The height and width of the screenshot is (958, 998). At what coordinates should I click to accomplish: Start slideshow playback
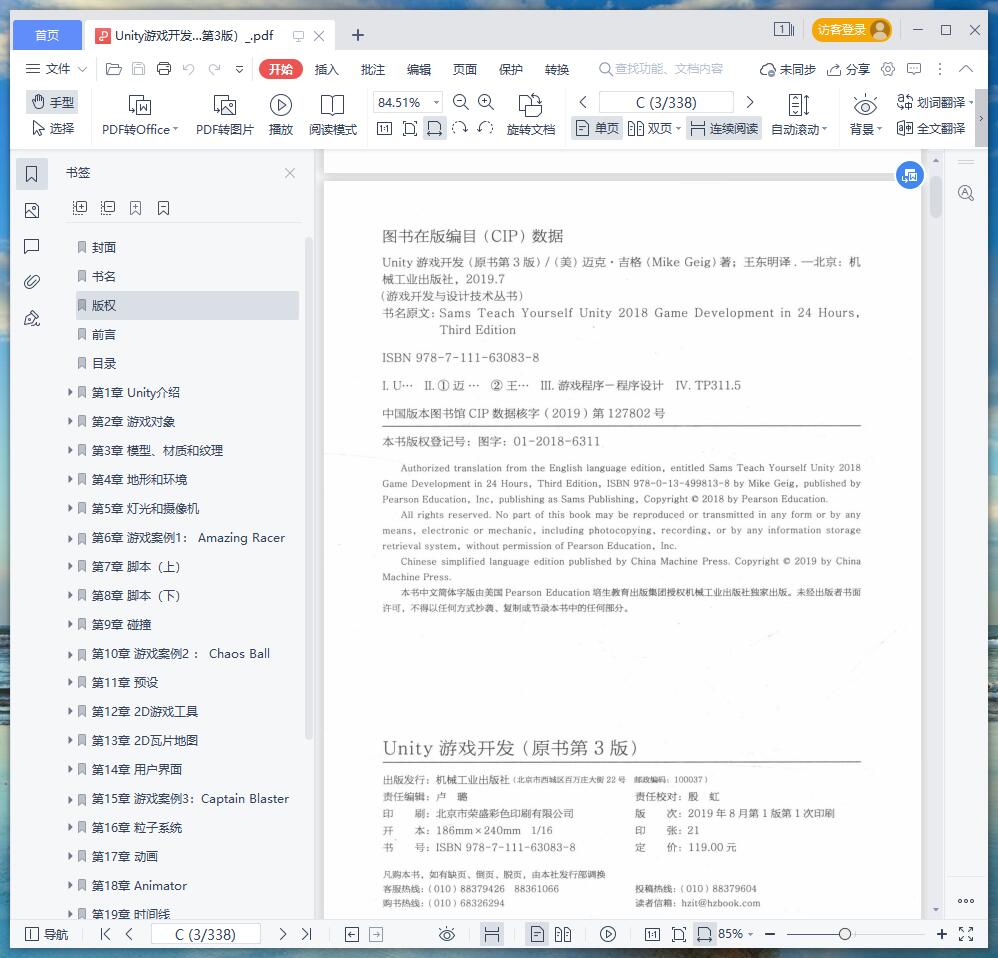point(280,115)
